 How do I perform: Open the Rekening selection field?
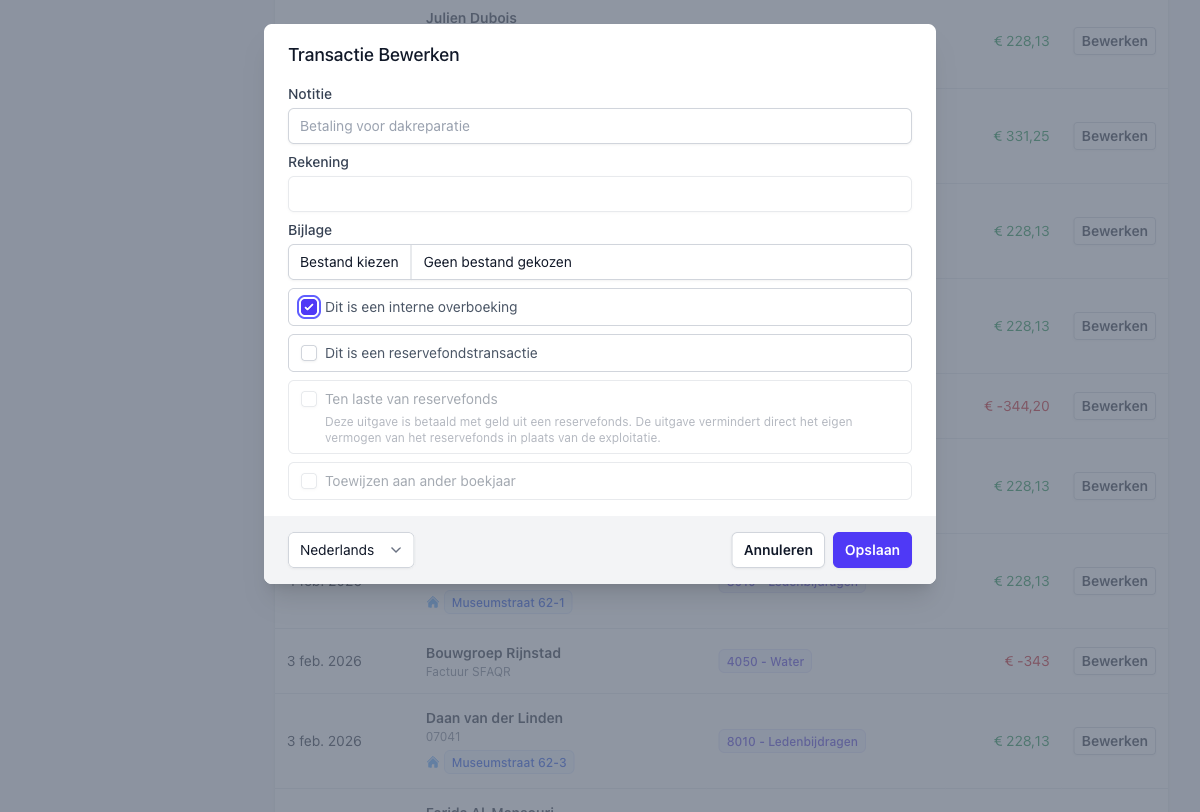[x=600, y=194]
